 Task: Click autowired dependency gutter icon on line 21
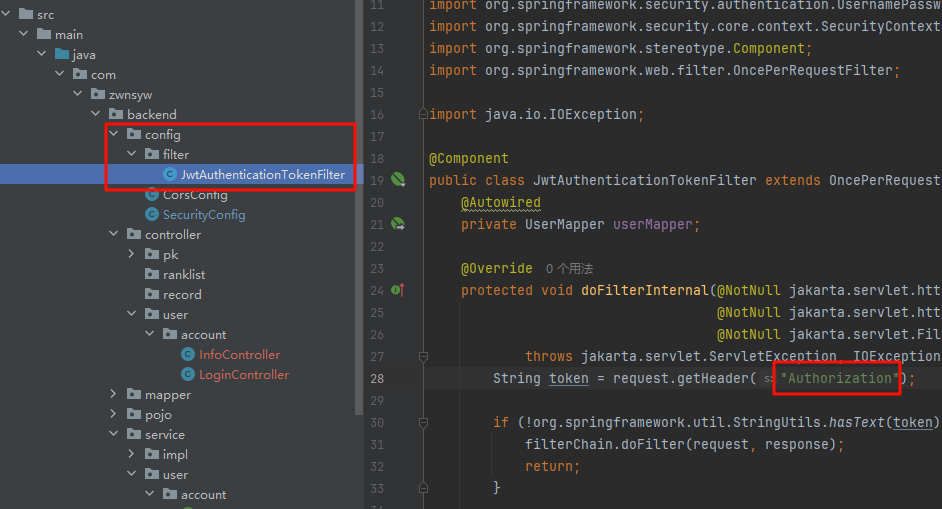pos(398,224)
